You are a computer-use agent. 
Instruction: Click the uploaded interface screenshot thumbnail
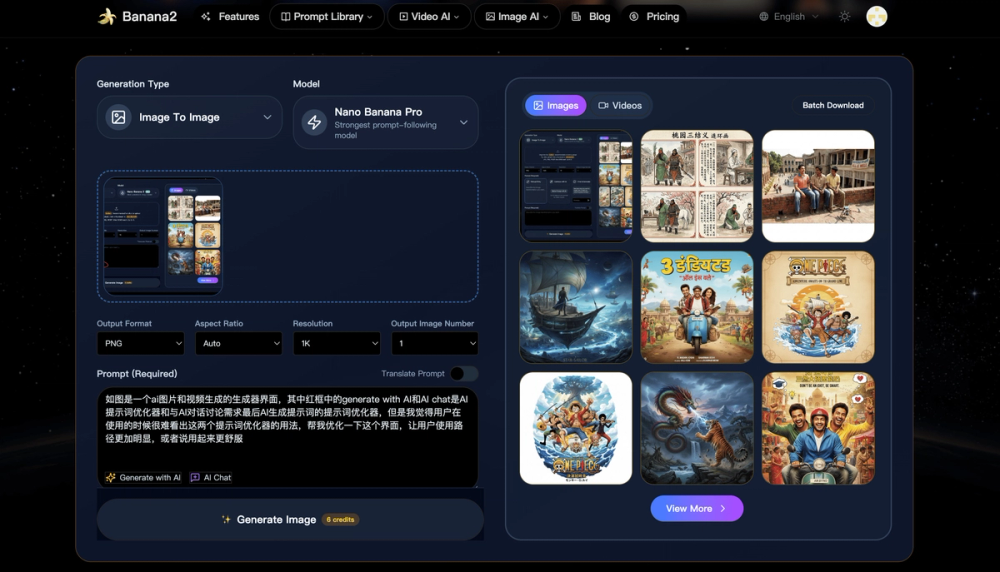point(163,236)
